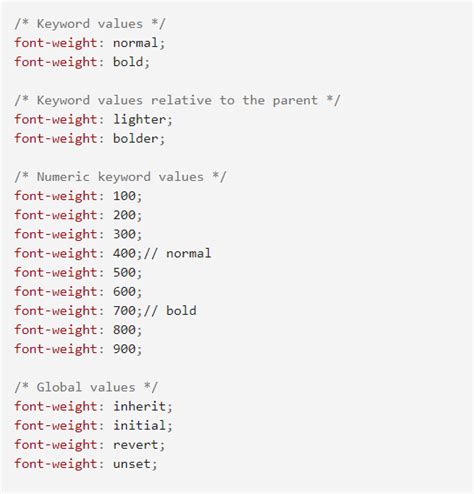Image resolution: width=474 pixels, height=494 pixels.
Task: Click the 'lighter' value
Action: pos(139,119)
